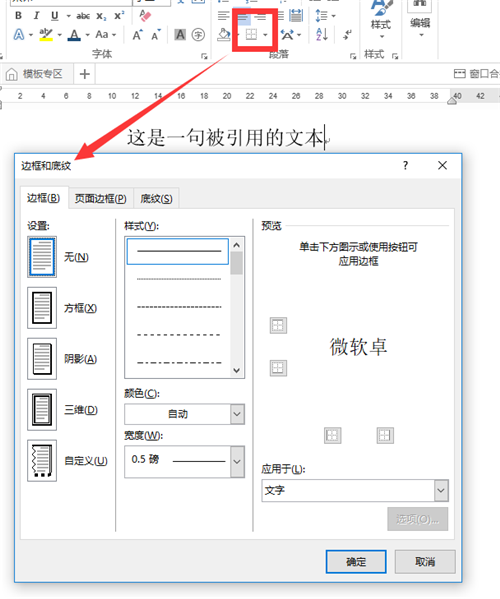
Task: Toggle Bold formatting in the ribbon
Action: click(18, 16)
